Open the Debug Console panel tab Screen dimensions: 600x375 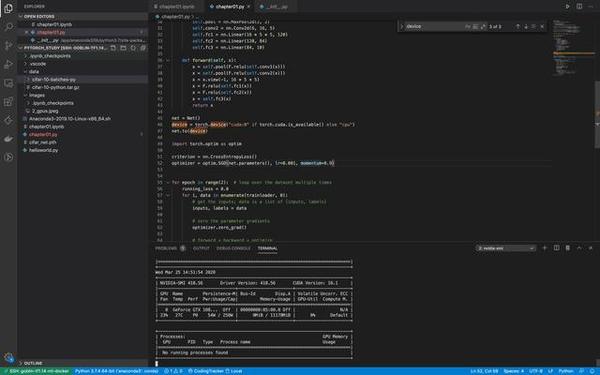click(x=233, y=248)
